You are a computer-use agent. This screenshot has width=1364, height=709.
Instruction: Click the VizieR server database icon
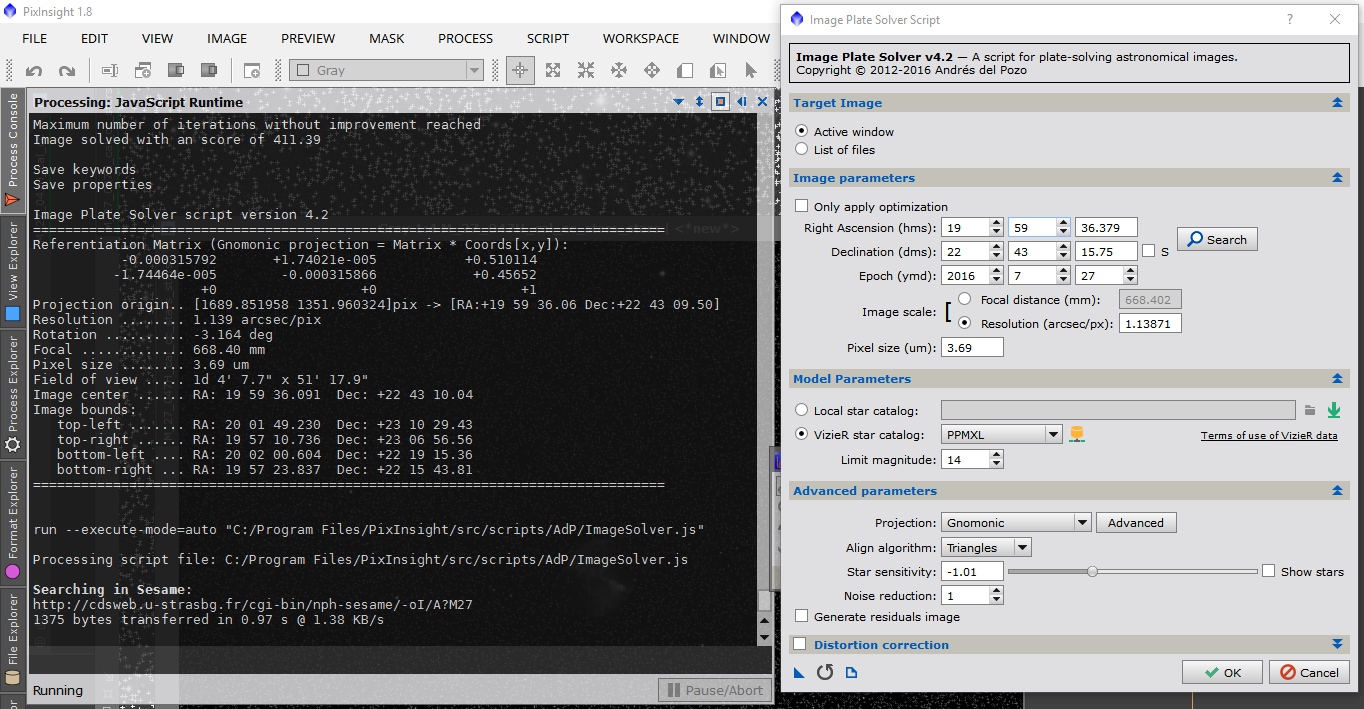(1077, 434)
